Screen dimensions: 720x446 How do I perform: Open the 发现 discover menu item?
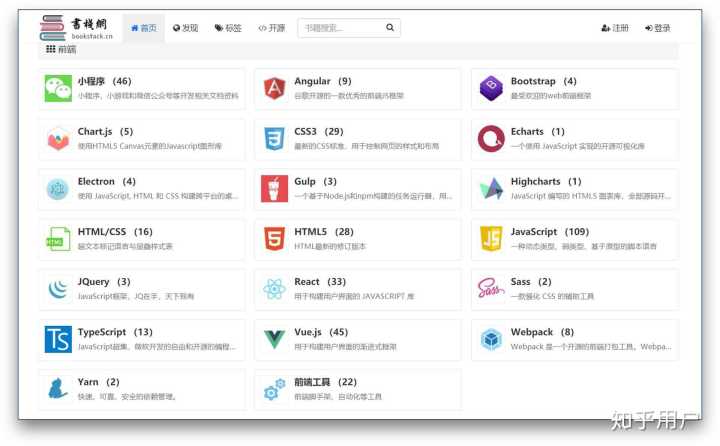pos(186,28)
